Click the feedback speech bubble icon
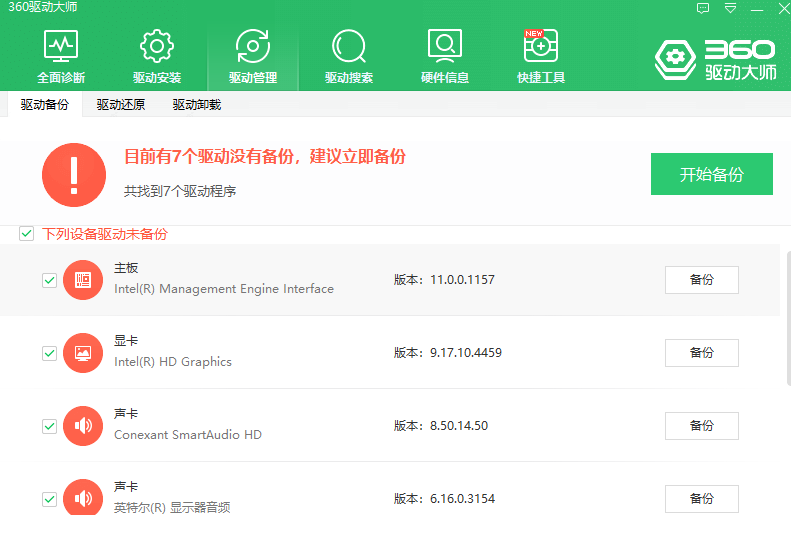This screenshot has width=791, height=549. coord(703,8)
